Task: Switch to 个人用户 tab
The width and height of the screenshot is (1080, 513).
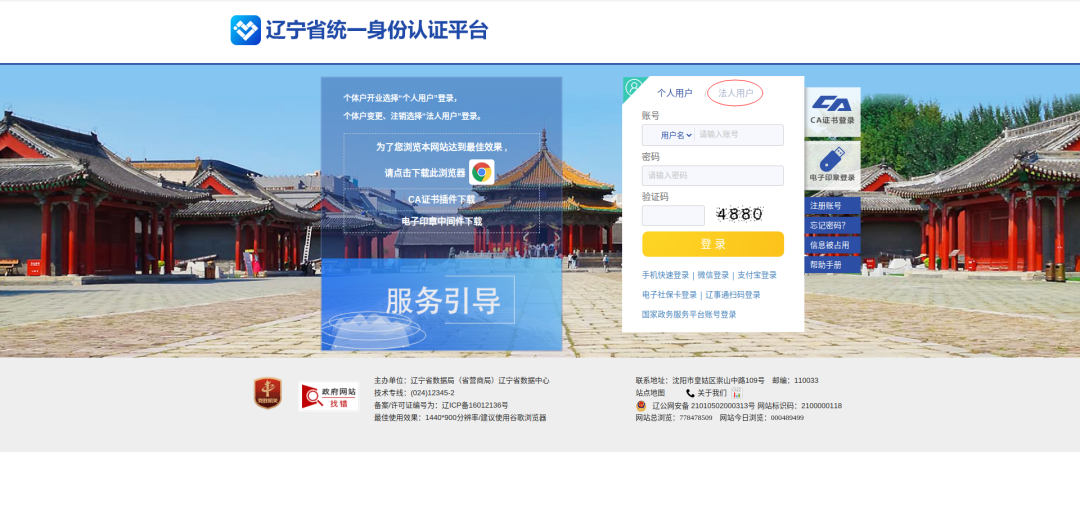Action: point(674,93)
